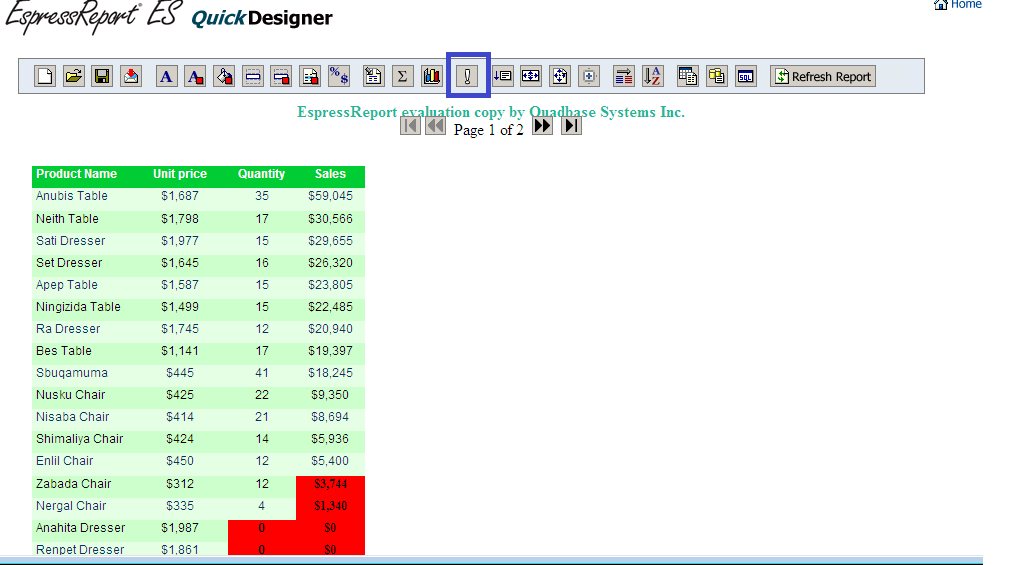The image size is (1017, 565).
Task: Click the Sales column header
Action: (x=330, y=174)
